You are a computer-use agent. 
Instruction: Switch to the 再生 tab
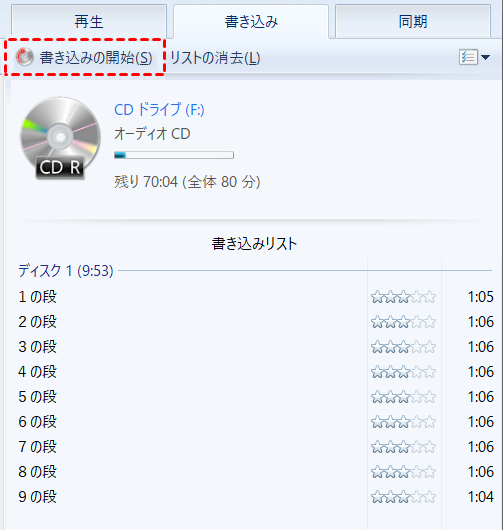click(89, 22)
